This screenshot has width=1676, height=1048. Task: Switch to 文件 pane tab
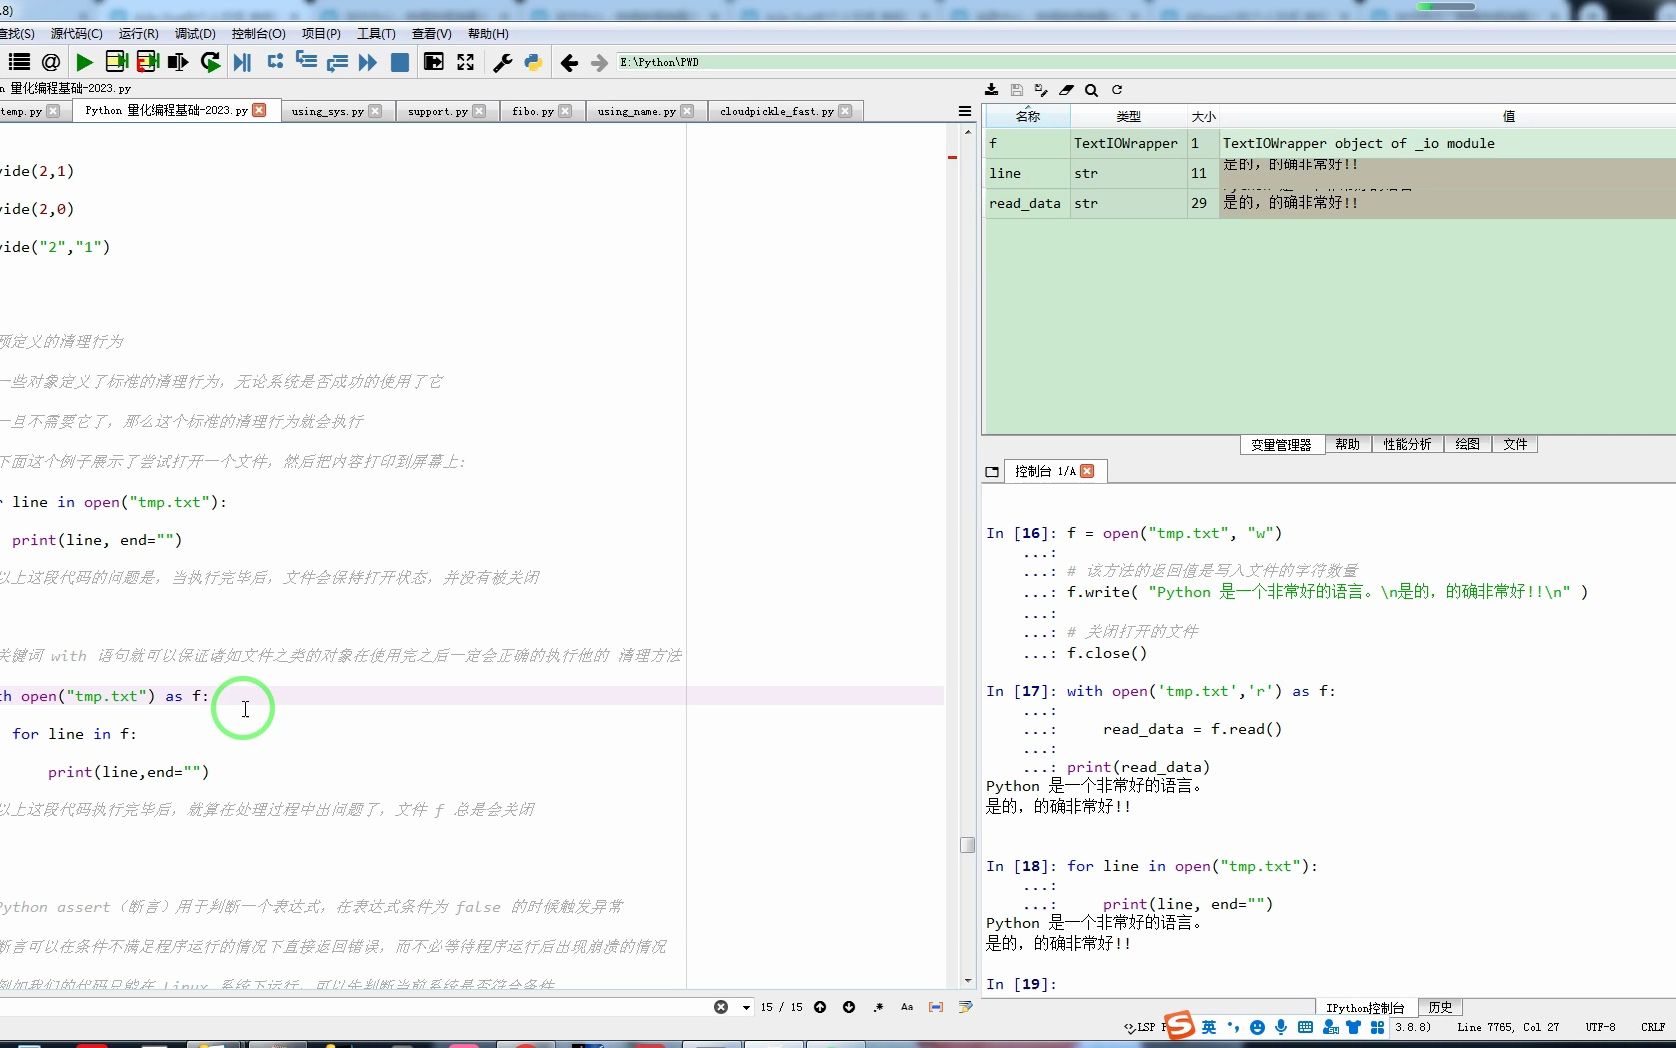pos(1515,444)
